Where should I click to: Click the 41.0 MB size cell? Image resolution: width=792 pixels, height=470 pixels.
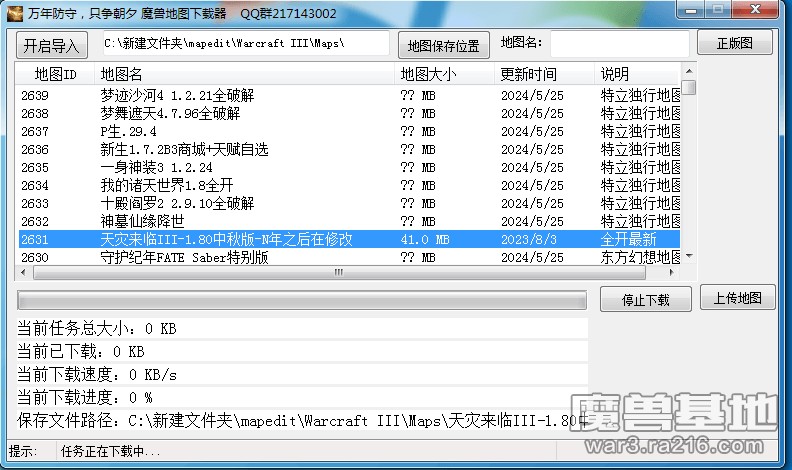[x=425, y=239]
